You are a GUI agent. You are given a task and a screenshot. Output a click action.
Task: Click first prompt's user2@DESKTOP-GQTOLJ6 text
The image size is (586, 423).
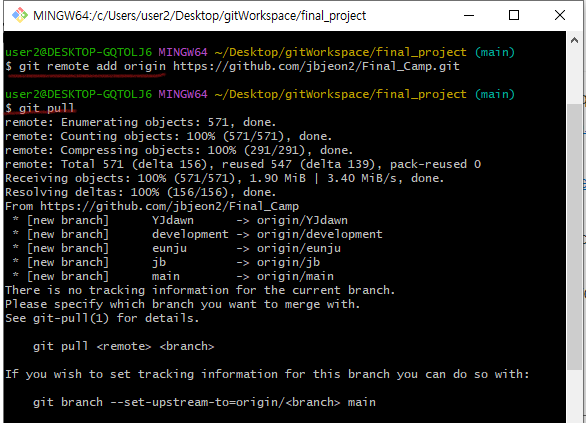point(78,52)
